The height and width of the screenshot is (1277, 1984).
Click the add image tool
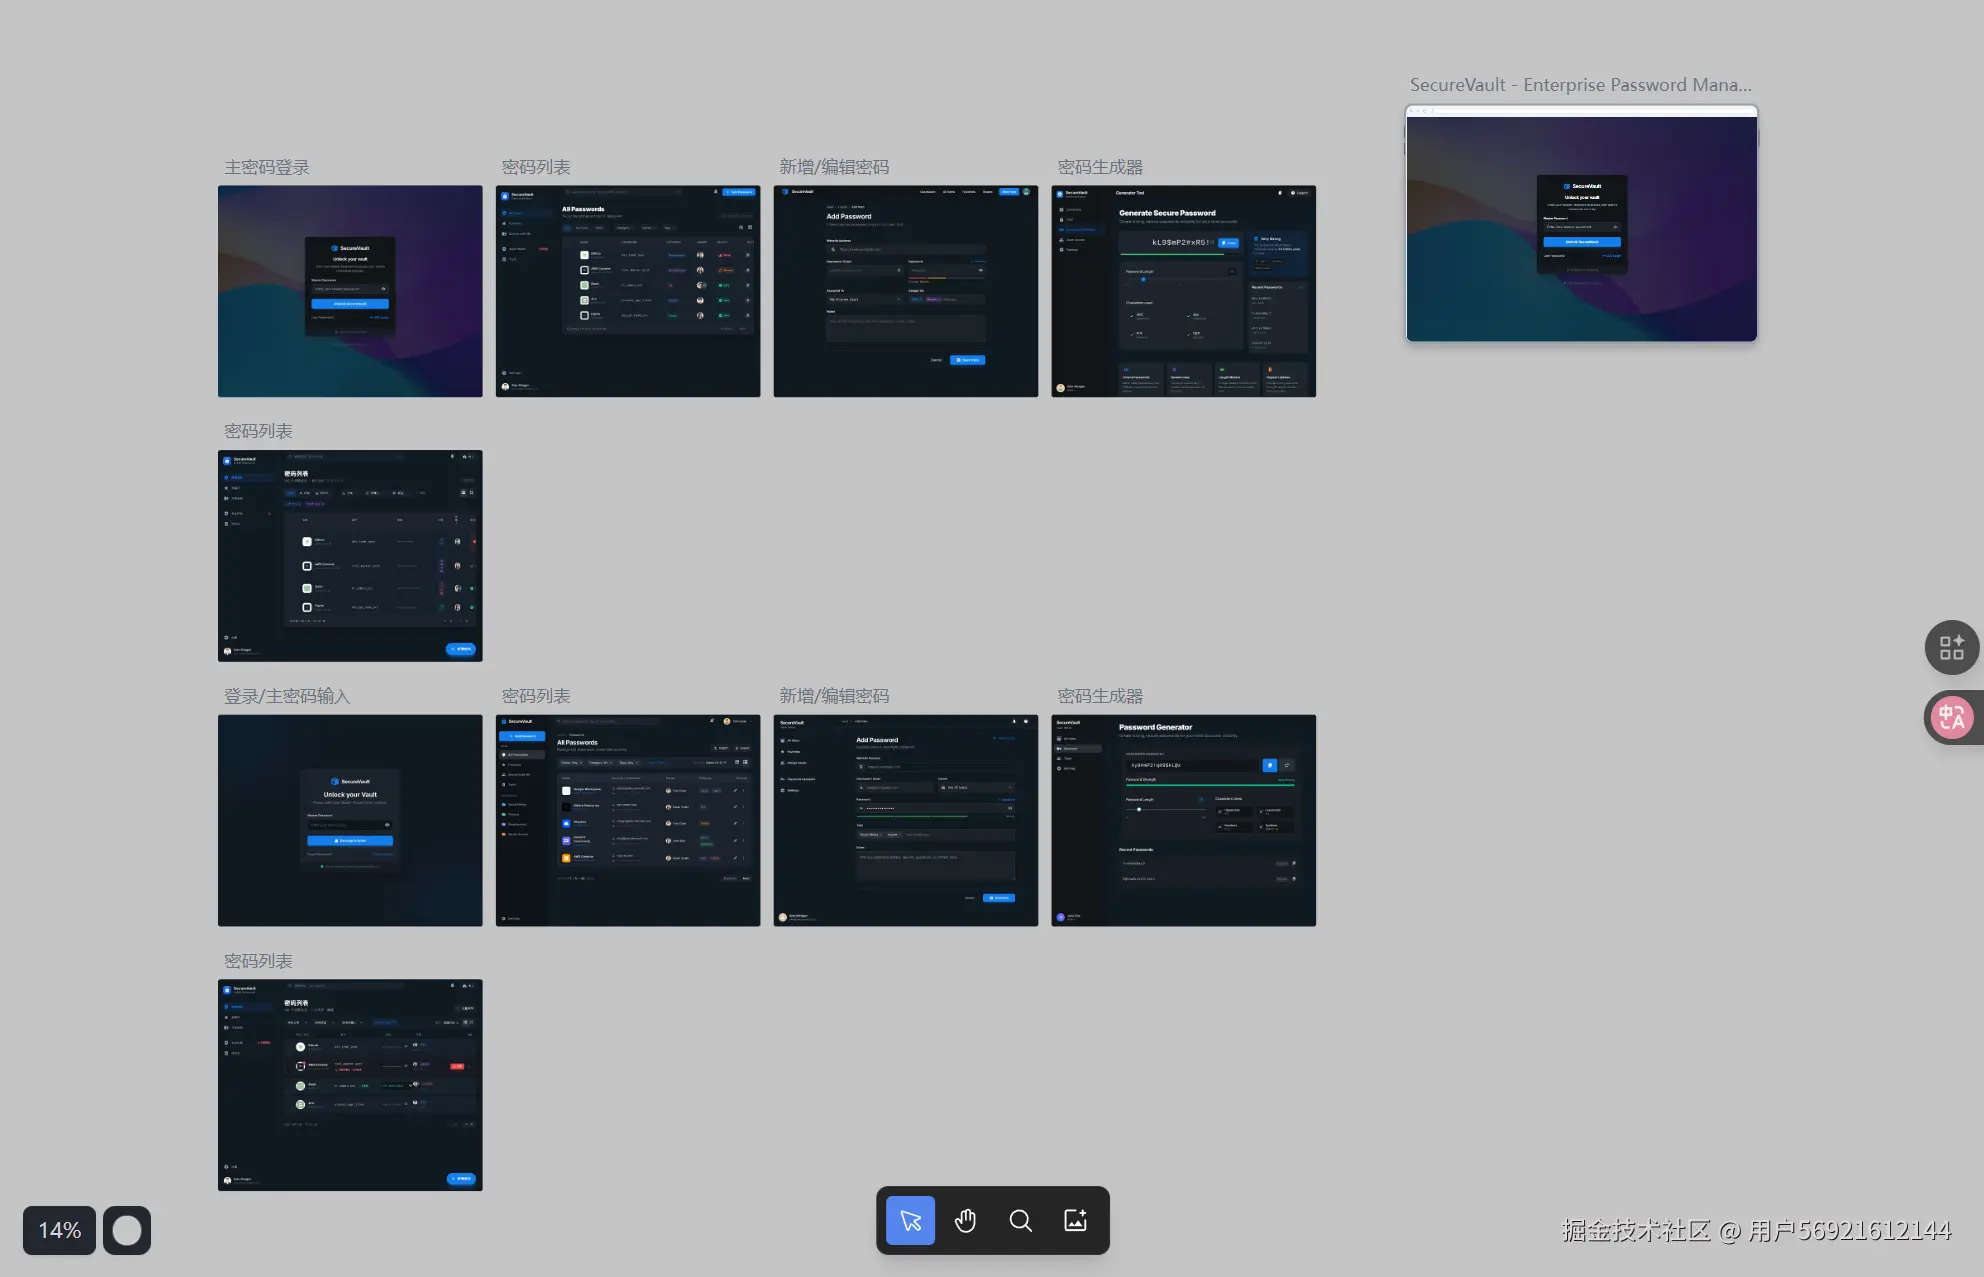(x=1075, y=1220)
